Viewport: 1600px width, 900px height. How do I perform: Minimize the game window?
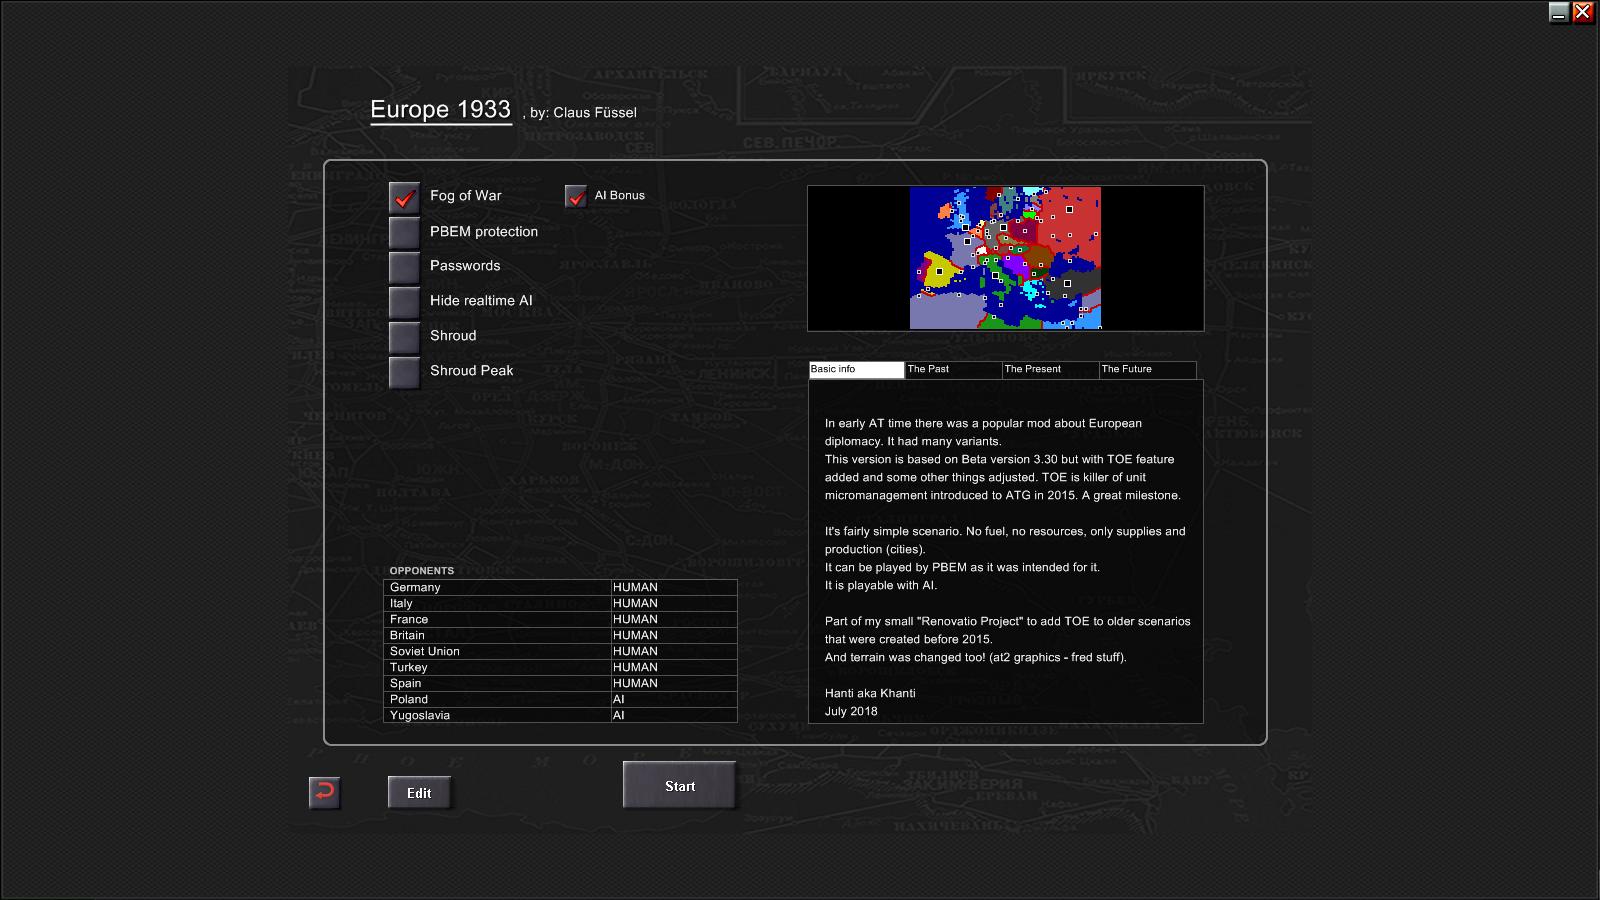[1558, 12]
